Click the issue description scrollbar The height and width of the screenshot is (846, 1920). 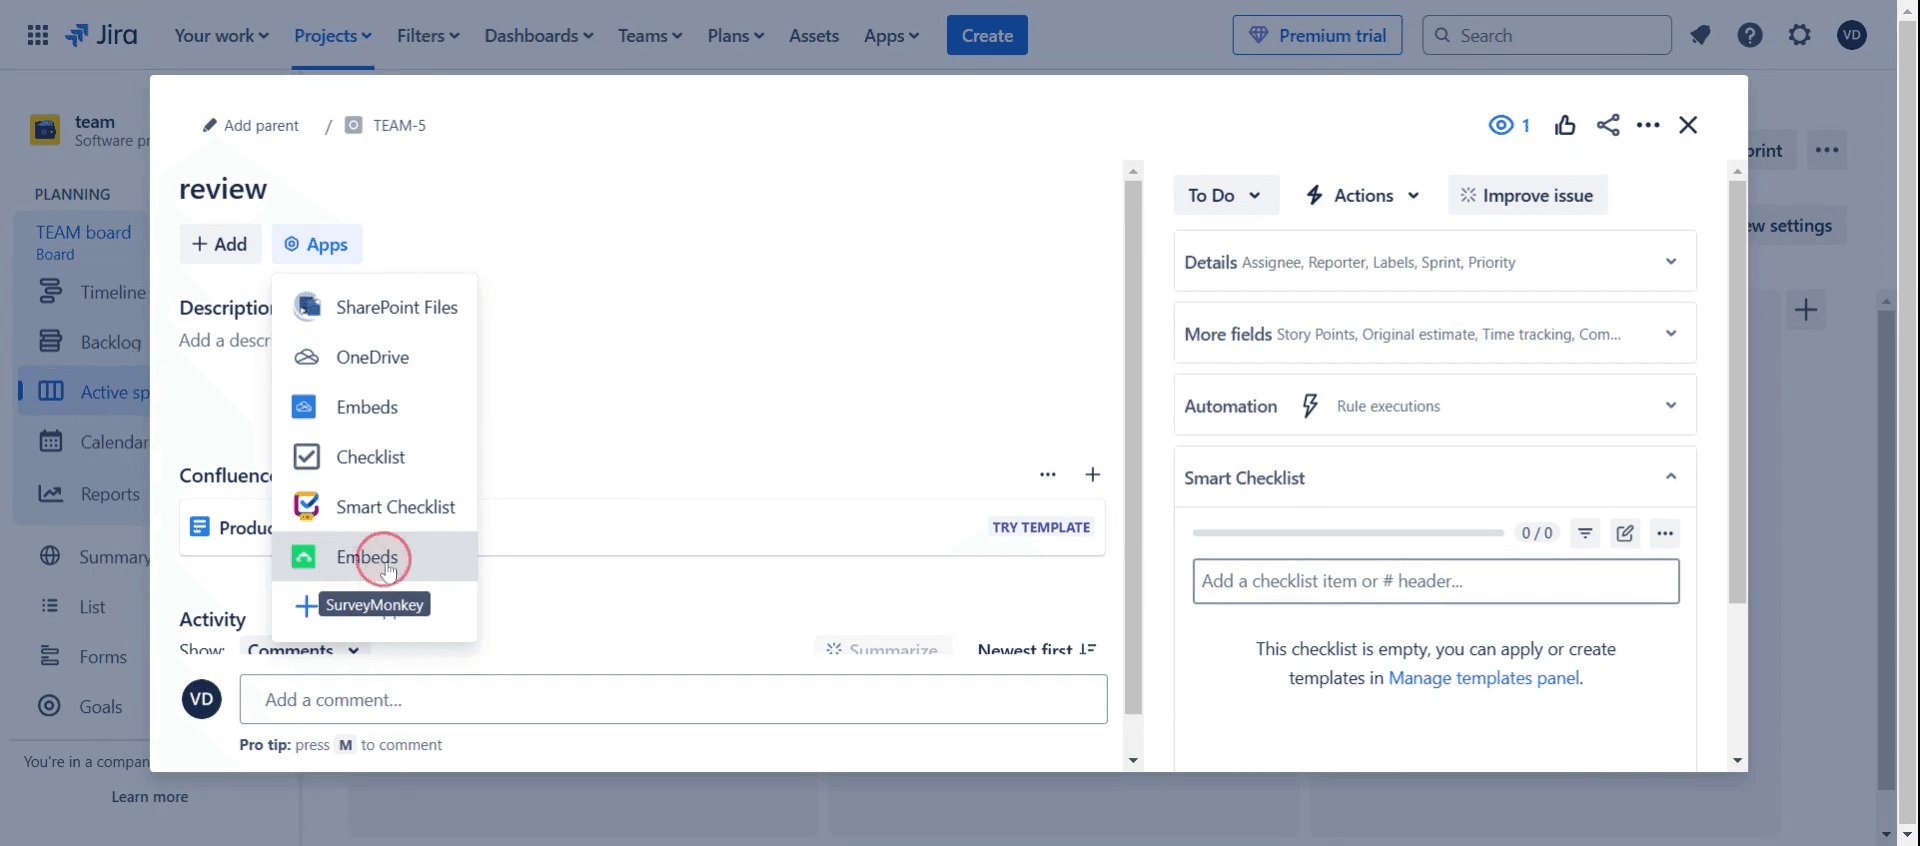[1133, 447]
